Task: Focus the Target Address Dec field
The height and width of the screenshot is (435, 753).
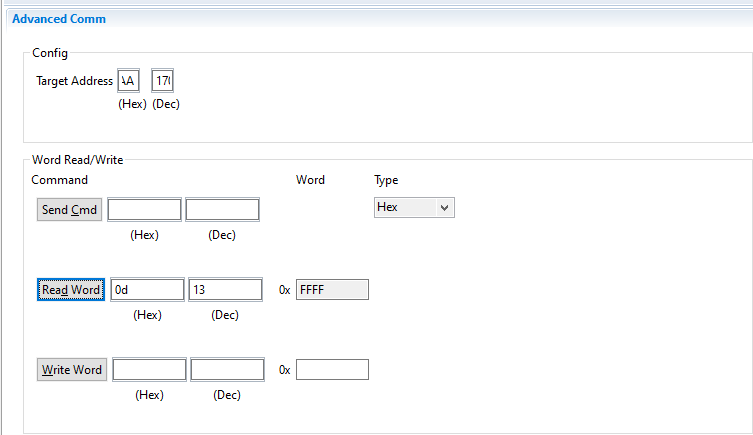Action: [162, 81]
